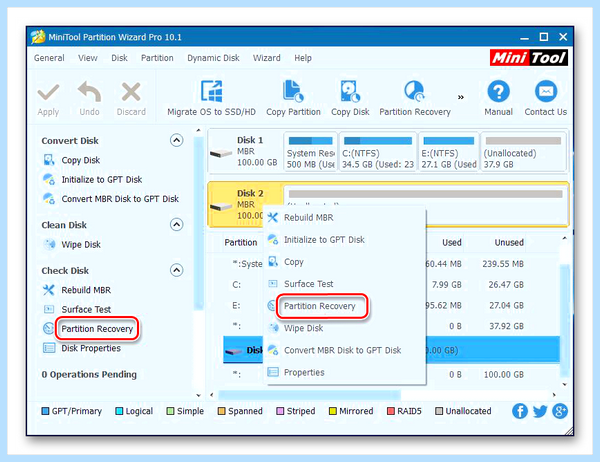Click the Unallocated legend color box

pyautogui.click(x=439, y=411)
